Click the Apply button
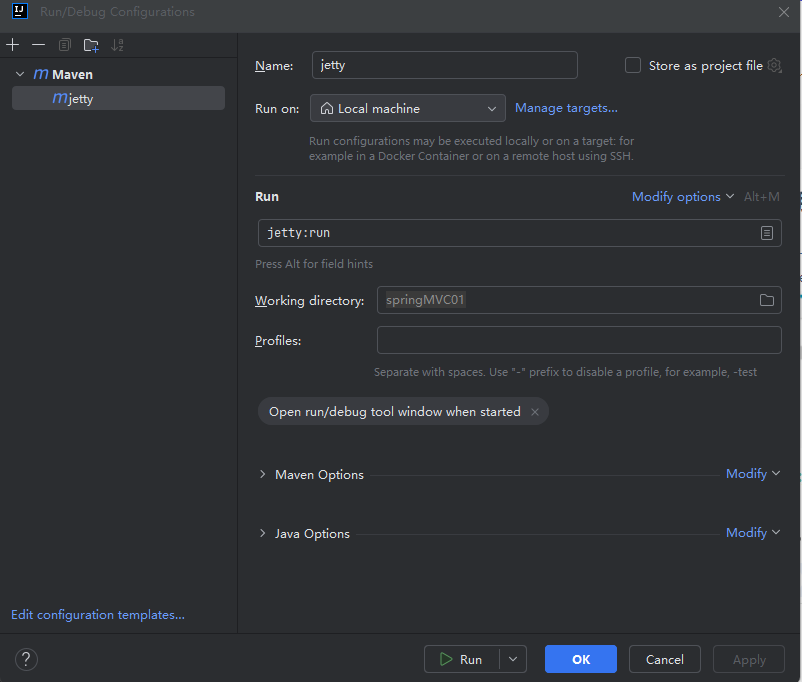This screenshot has height=682, width=802. [x=749, y=659]
